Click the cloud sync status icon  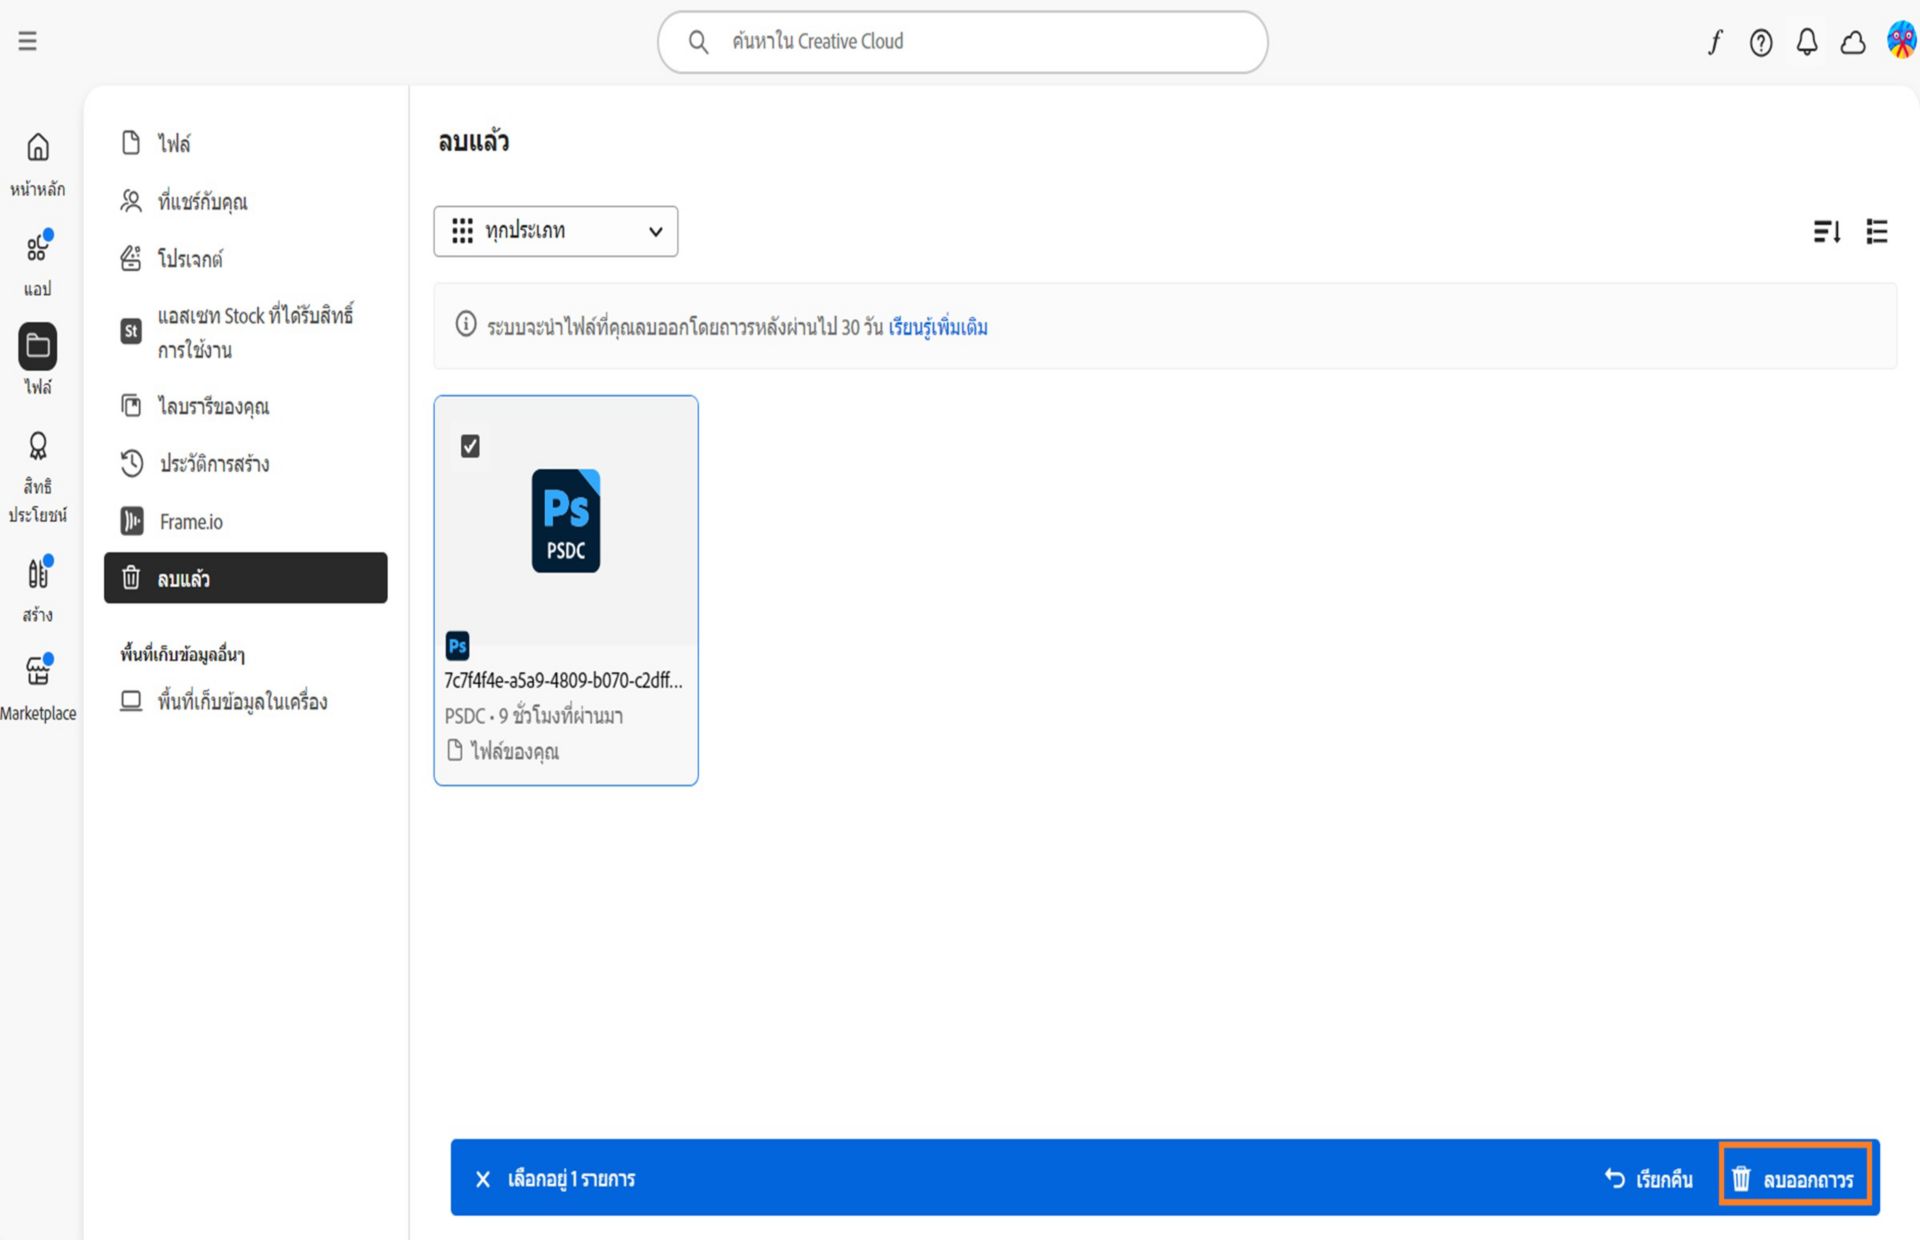(x=1853, y=42)
